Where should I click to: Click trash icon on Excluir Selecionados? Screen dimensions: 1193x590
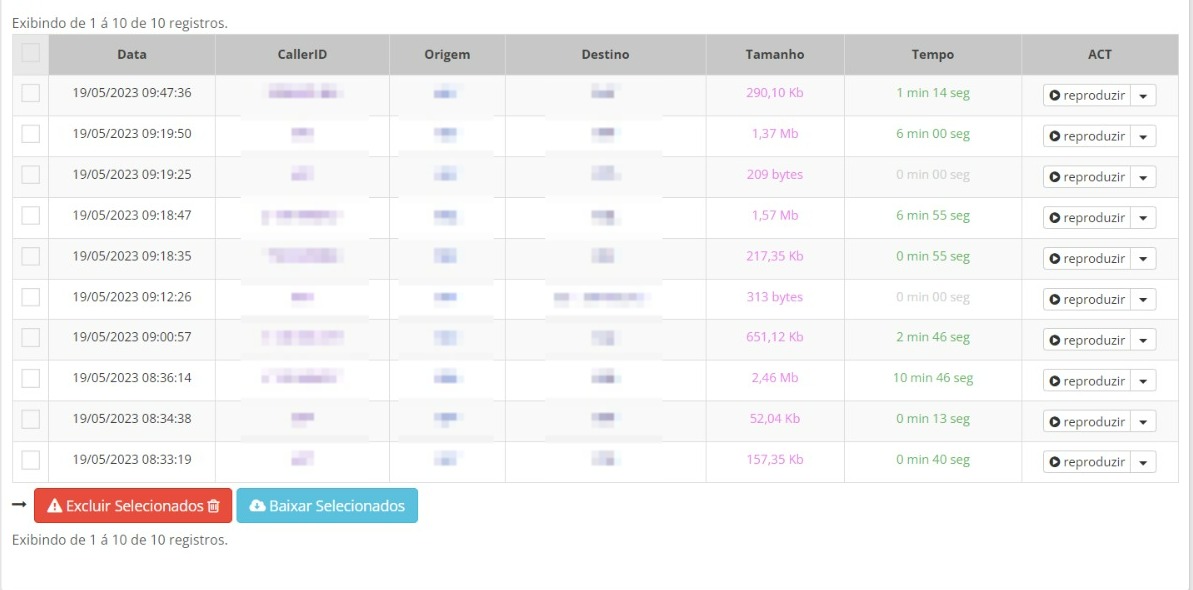tap(213, 506)
